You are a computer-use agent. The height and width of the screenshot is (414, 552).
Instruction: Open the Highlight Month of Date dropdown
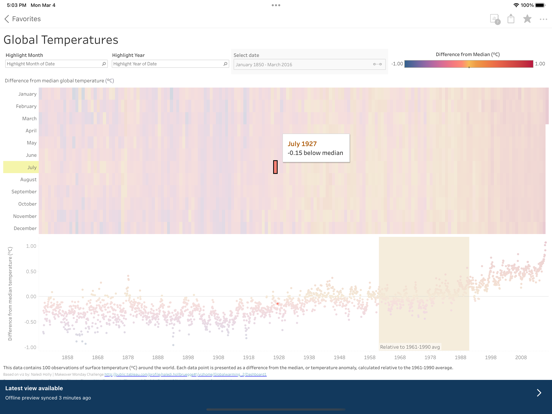pyautogui.click(x=56, y=64)
